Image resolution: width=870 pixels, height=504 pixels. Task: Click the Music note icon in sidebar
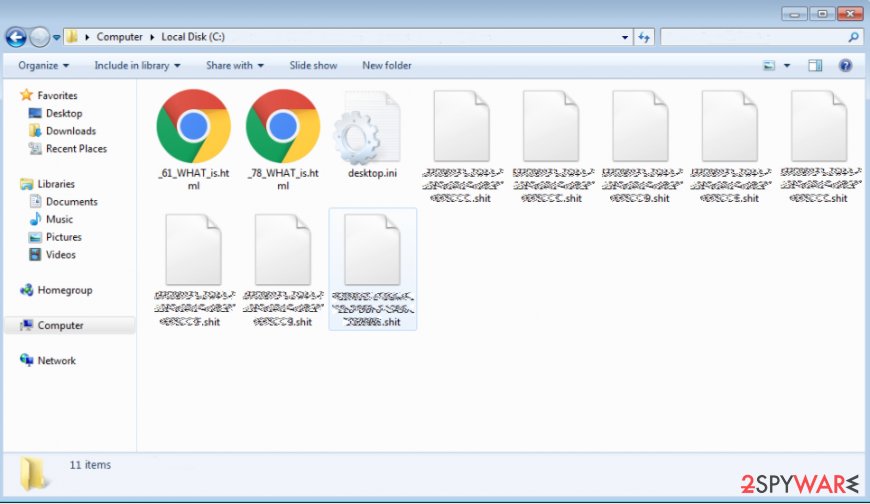[35, 219]
